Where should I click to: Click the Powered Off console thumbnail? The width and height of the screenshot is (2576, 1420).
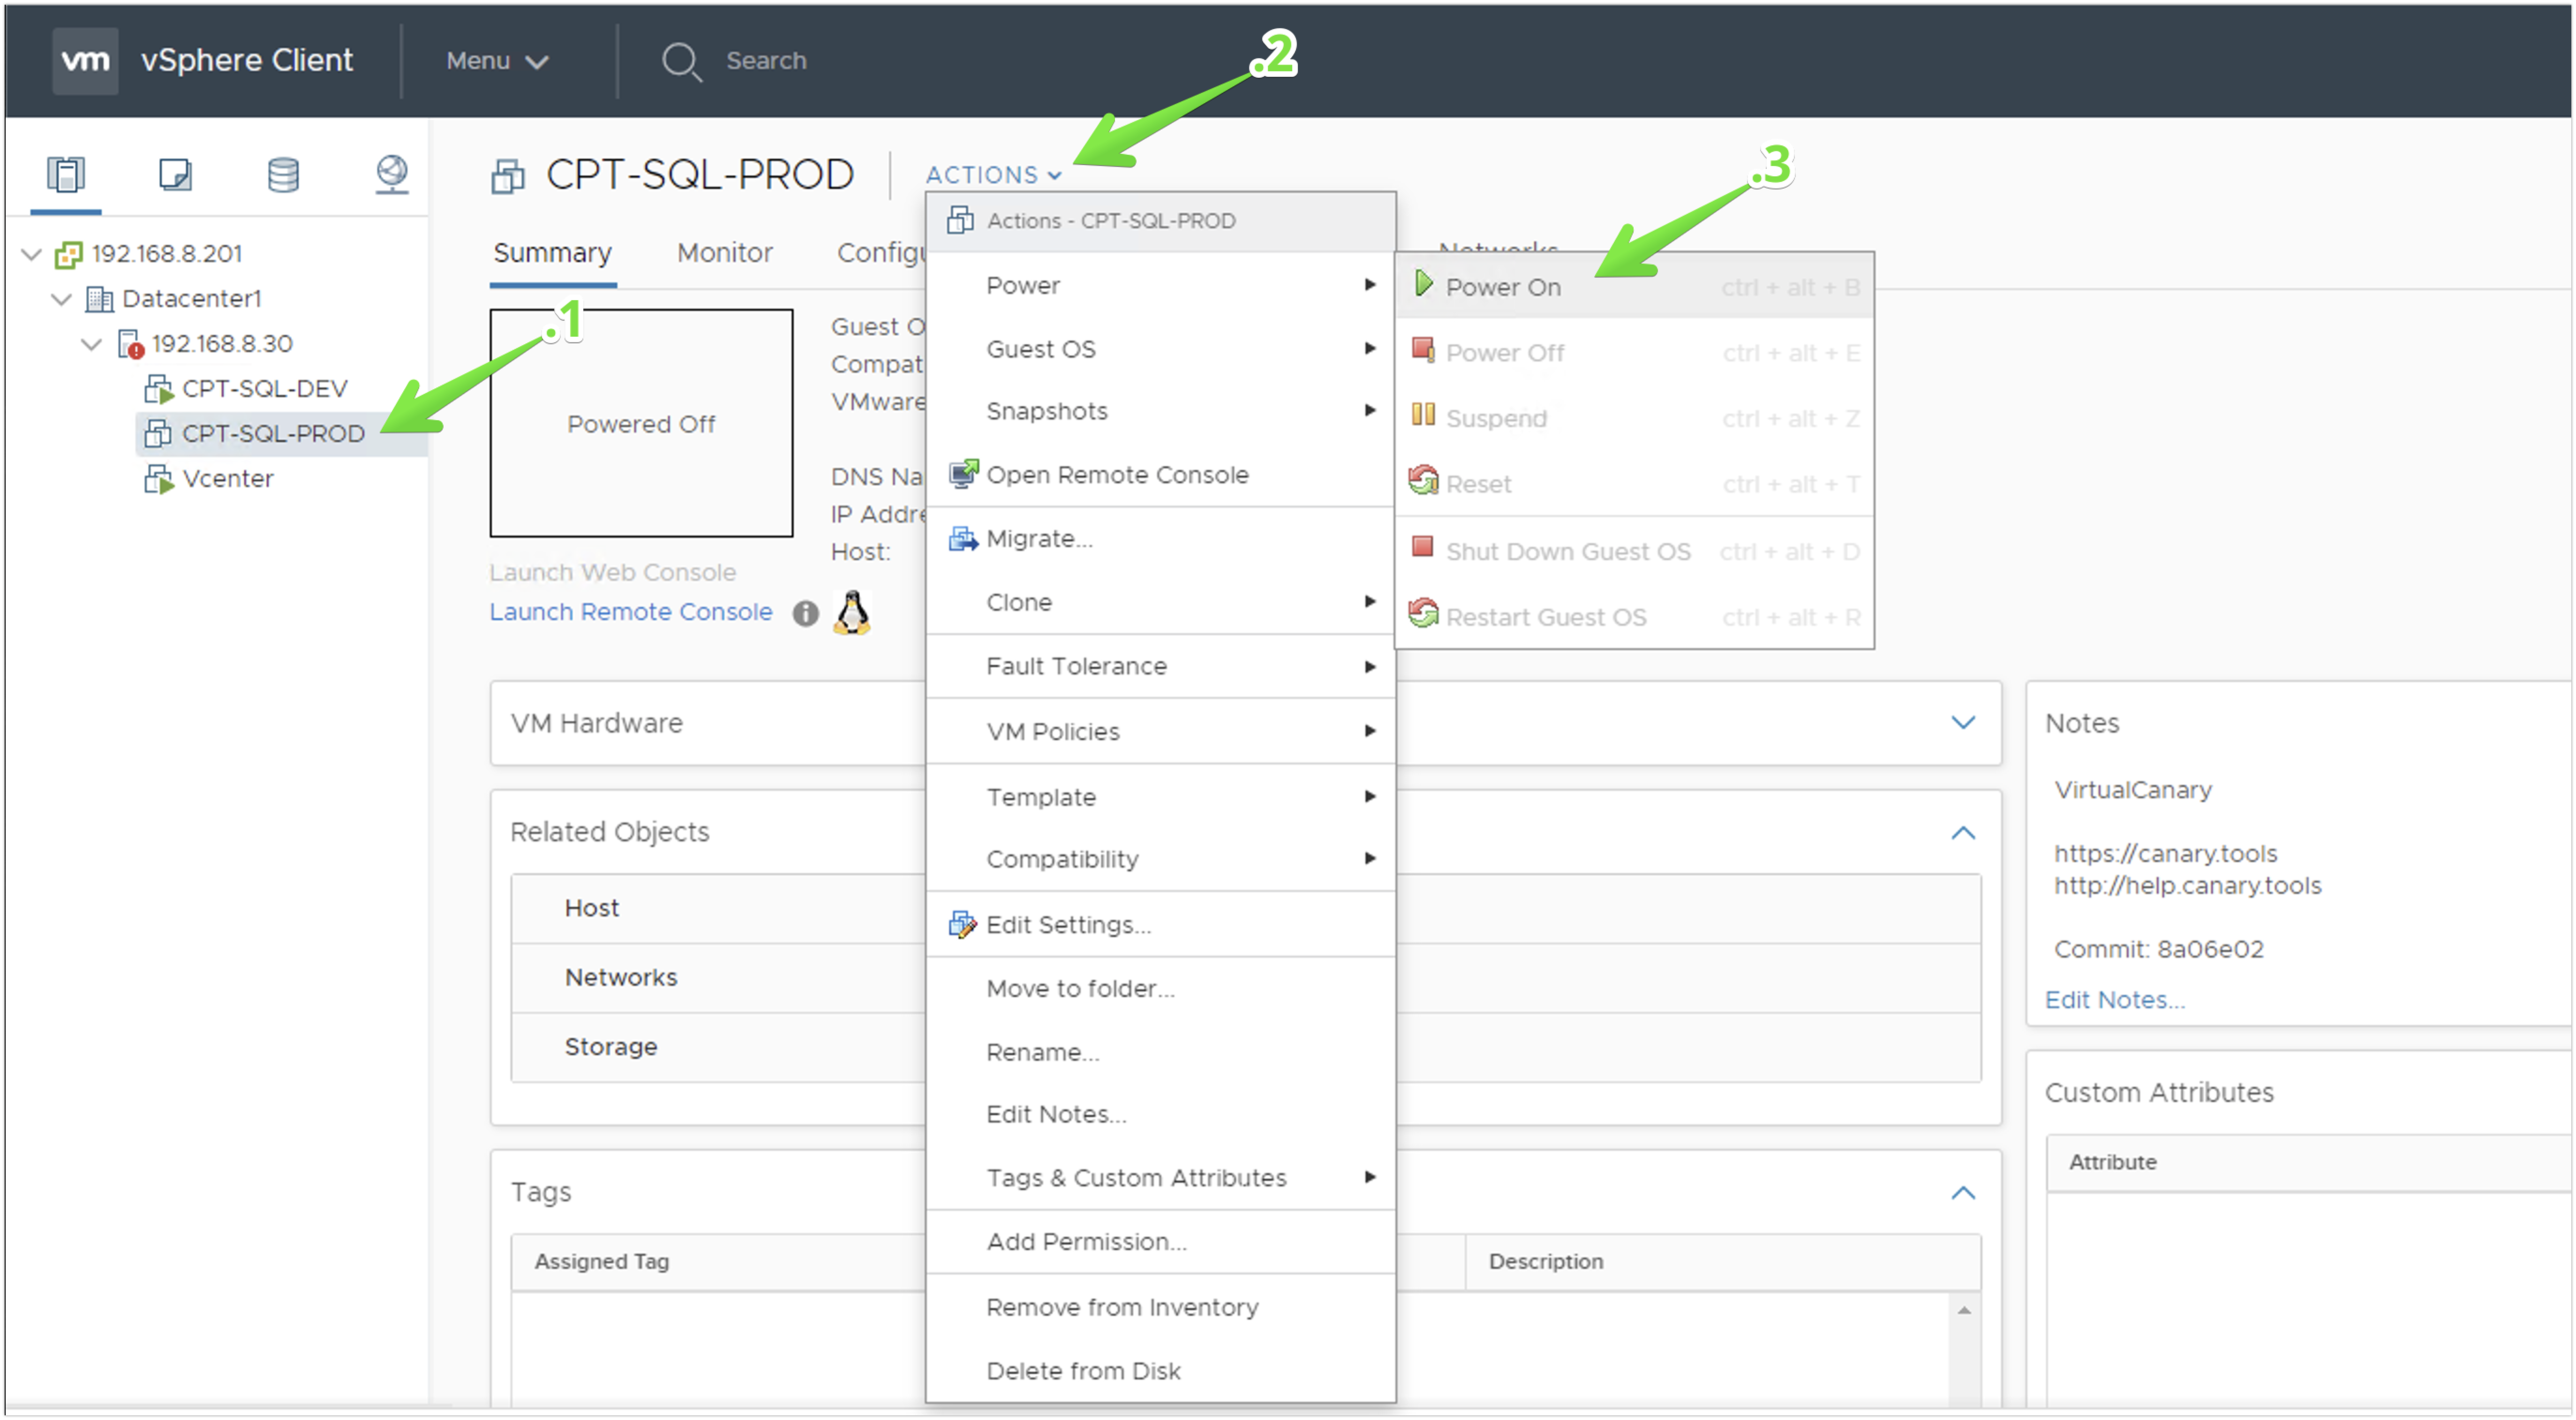[641, 423]
